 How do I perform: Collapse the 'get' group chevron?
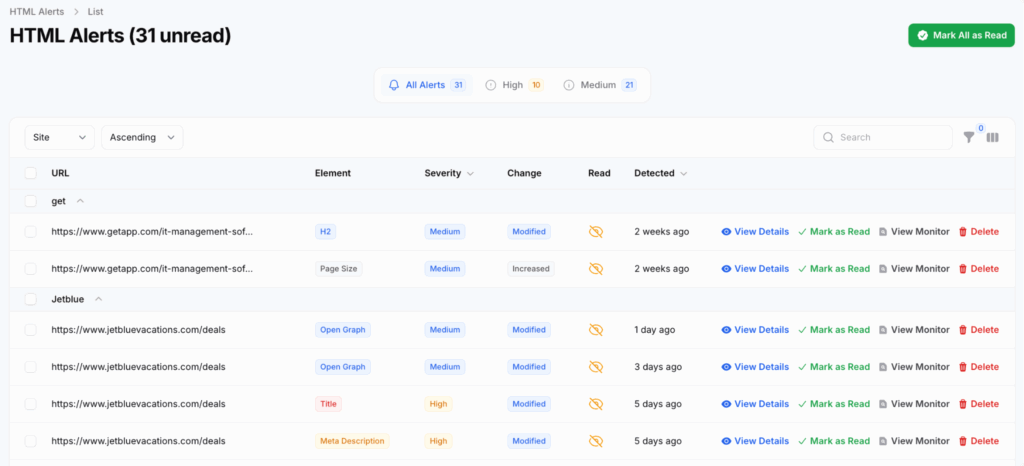(x=80, y=201)
